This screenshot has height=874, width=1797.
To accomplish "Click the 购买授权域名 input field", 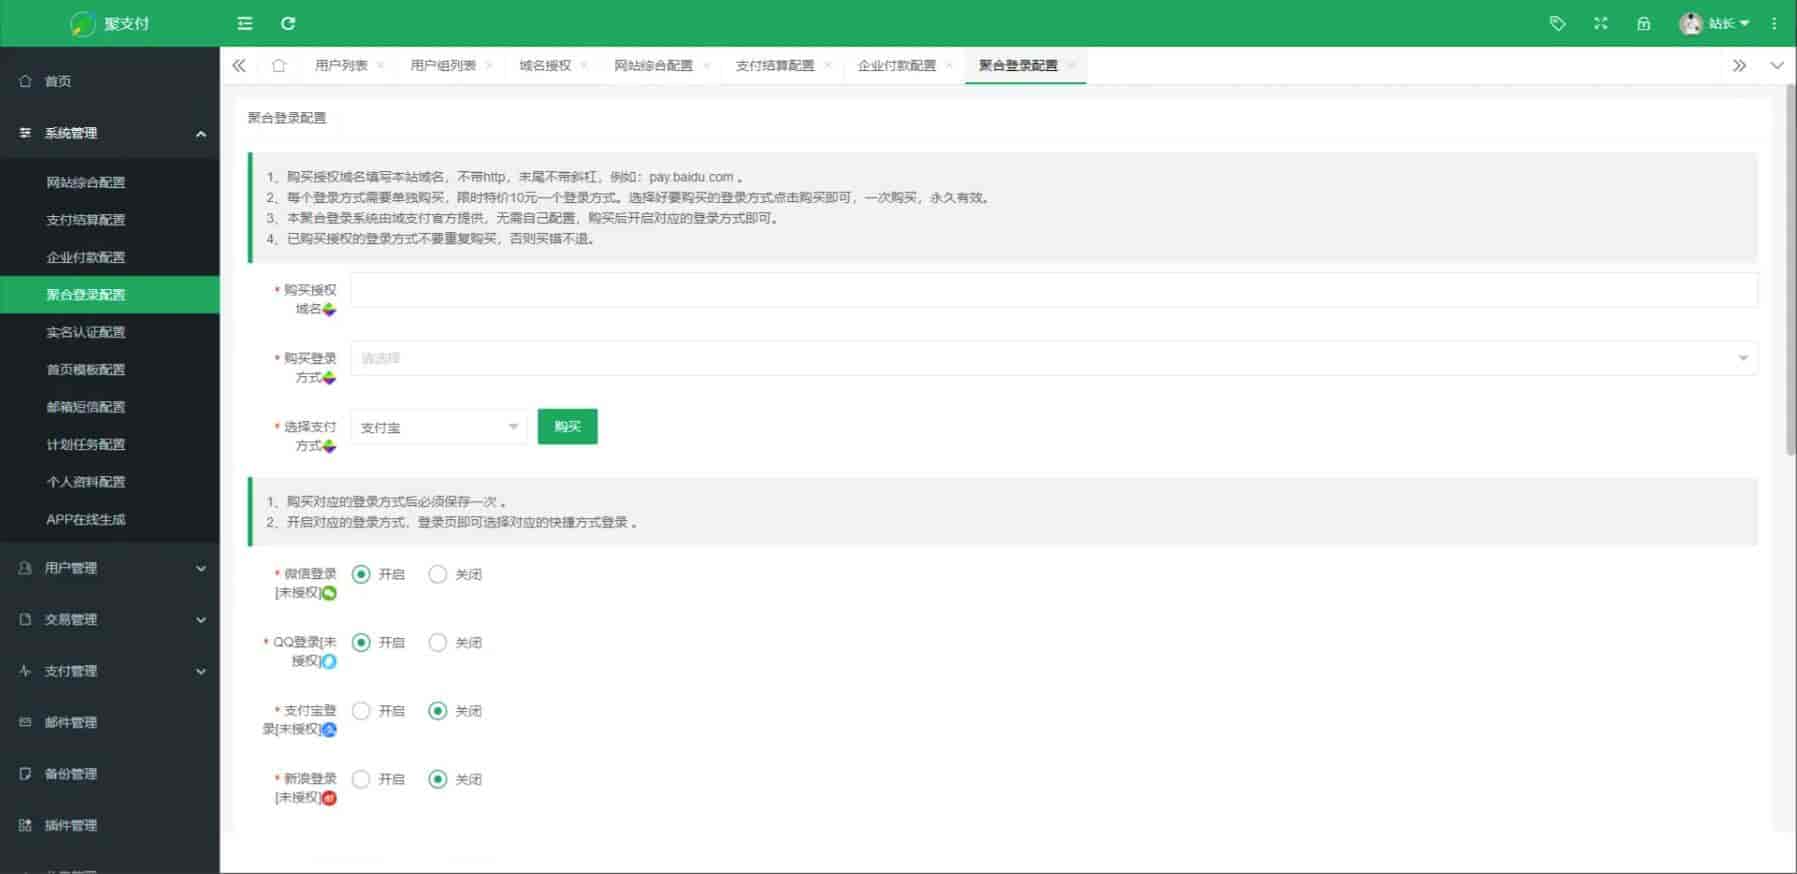I will pyautogui.click(x=1053, y=290).
